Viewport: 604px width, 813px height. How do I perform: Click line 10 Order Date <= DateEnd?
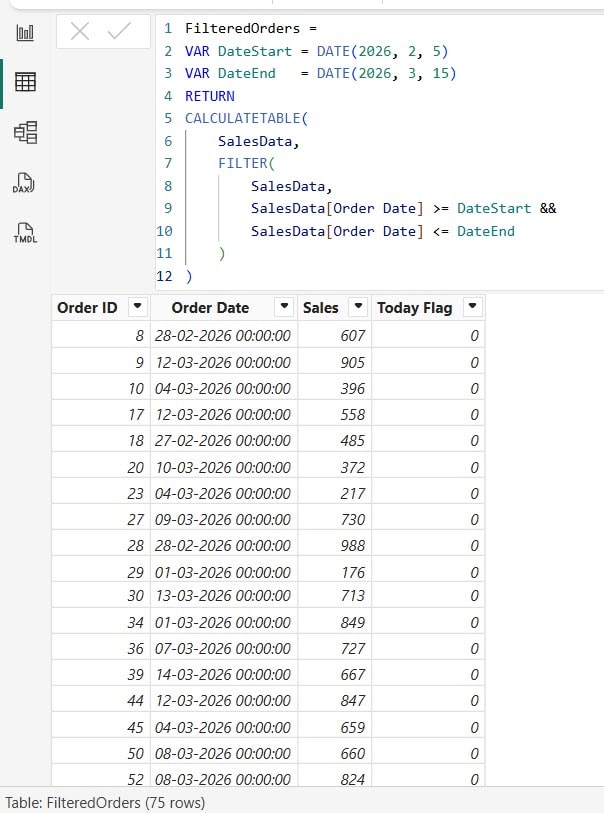[383, 231]
